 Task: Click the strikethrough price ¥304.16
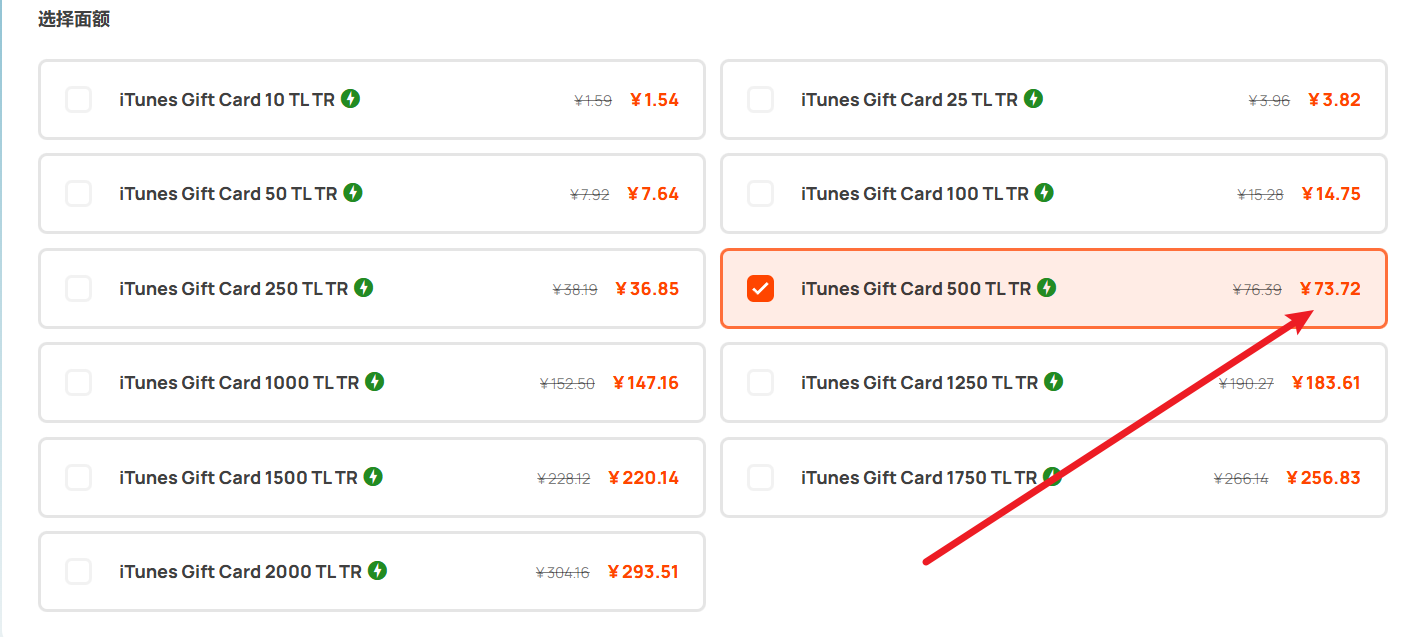tap(563, 573)
